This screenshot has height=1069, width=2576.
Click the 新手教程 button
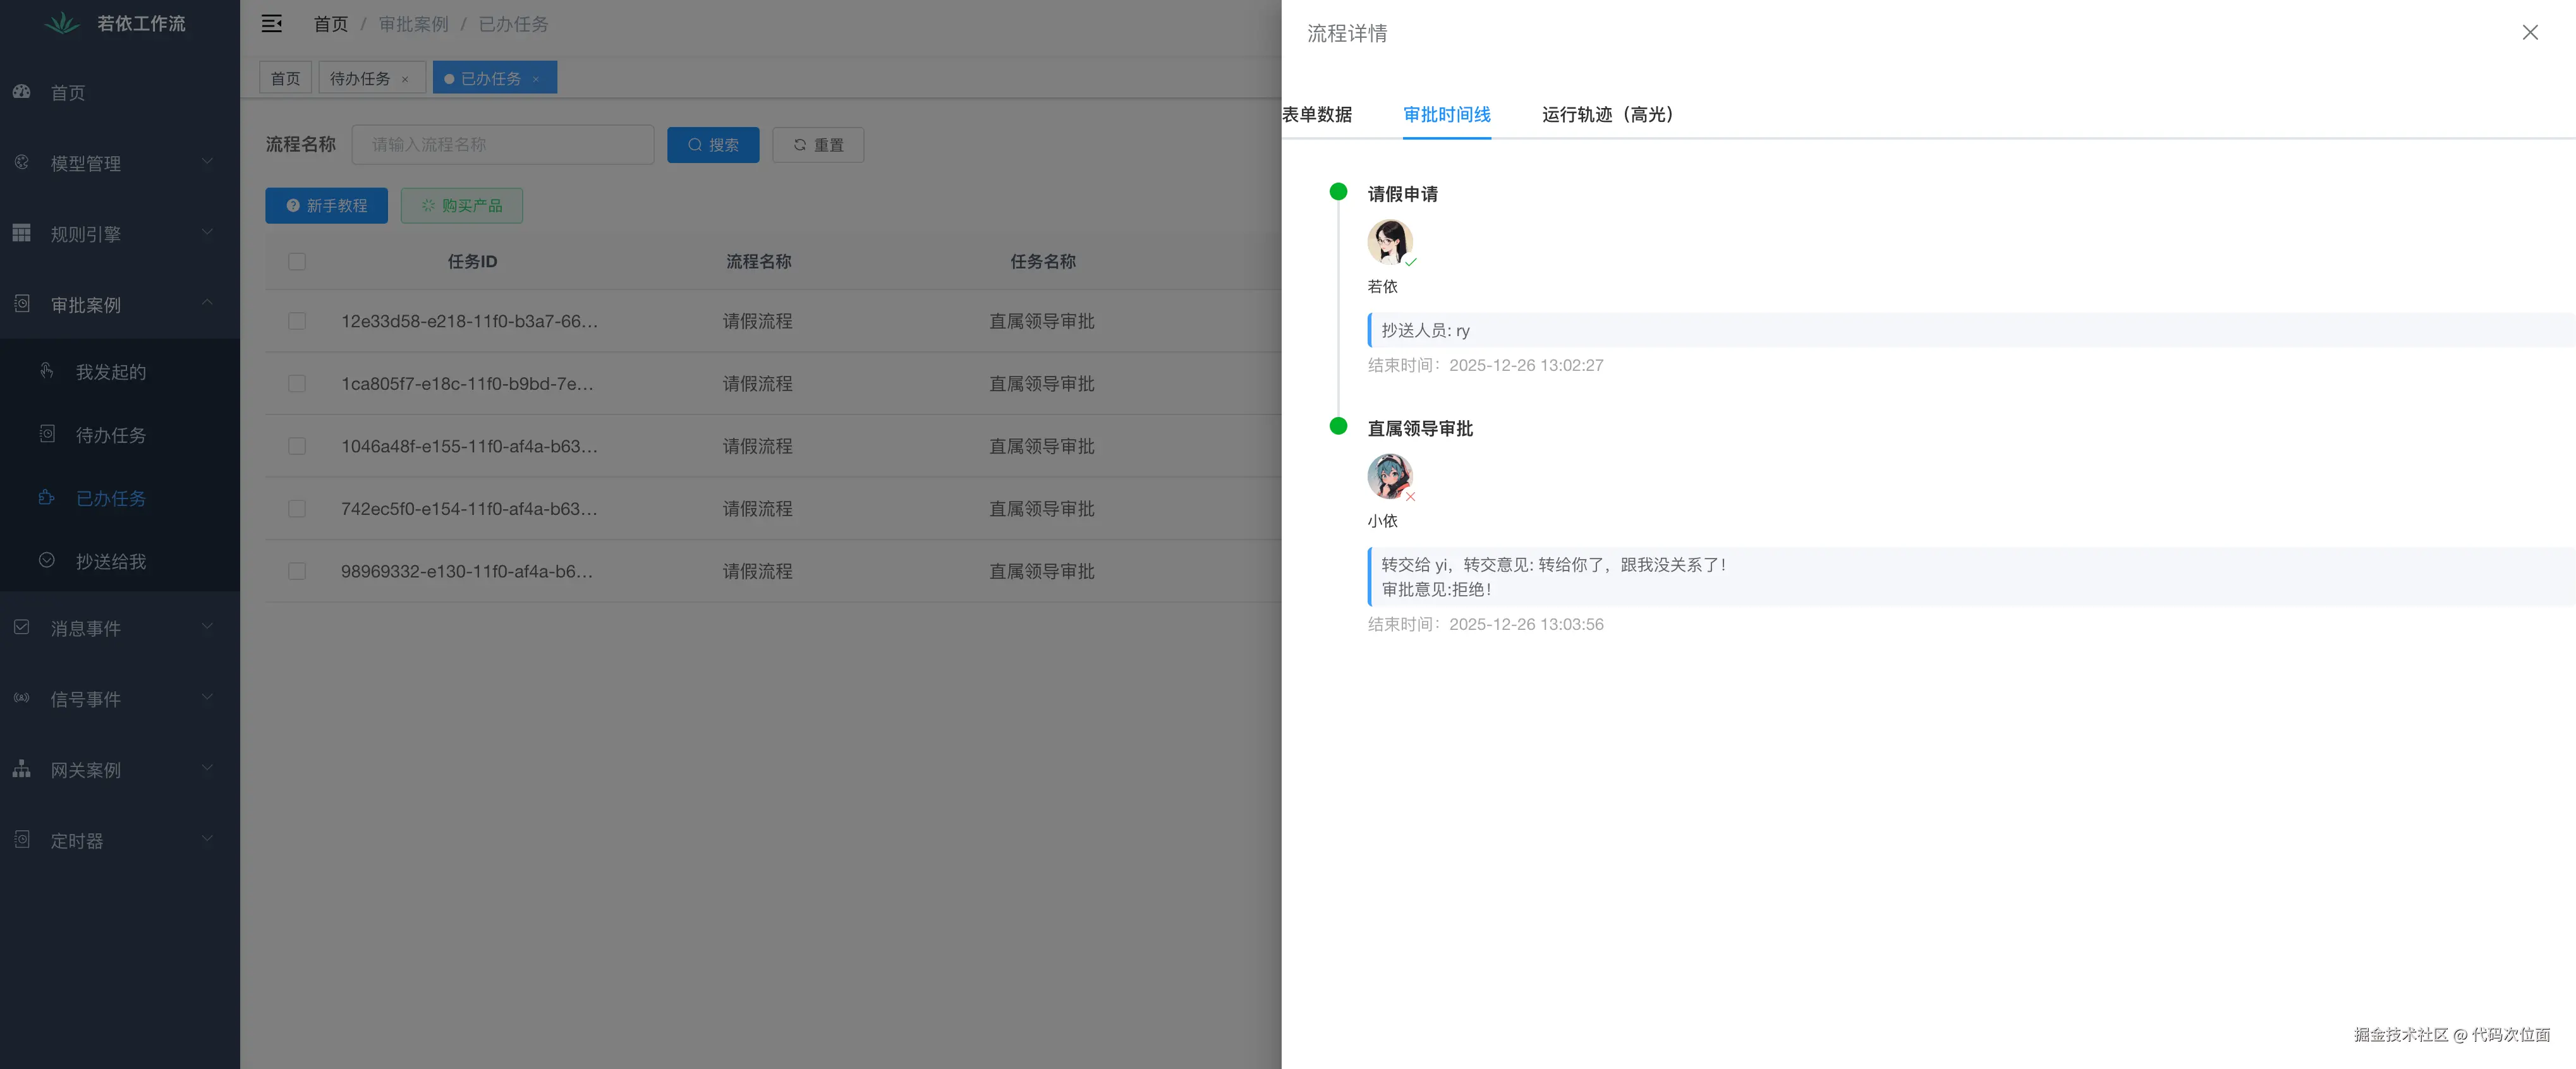coord(326,205)
